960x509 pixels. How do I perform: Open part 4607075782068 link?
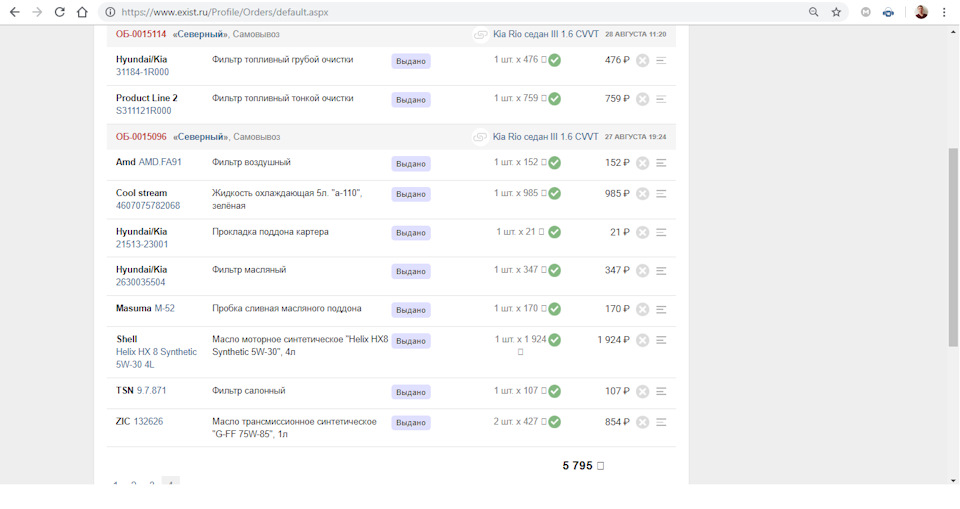coord(148,206)
